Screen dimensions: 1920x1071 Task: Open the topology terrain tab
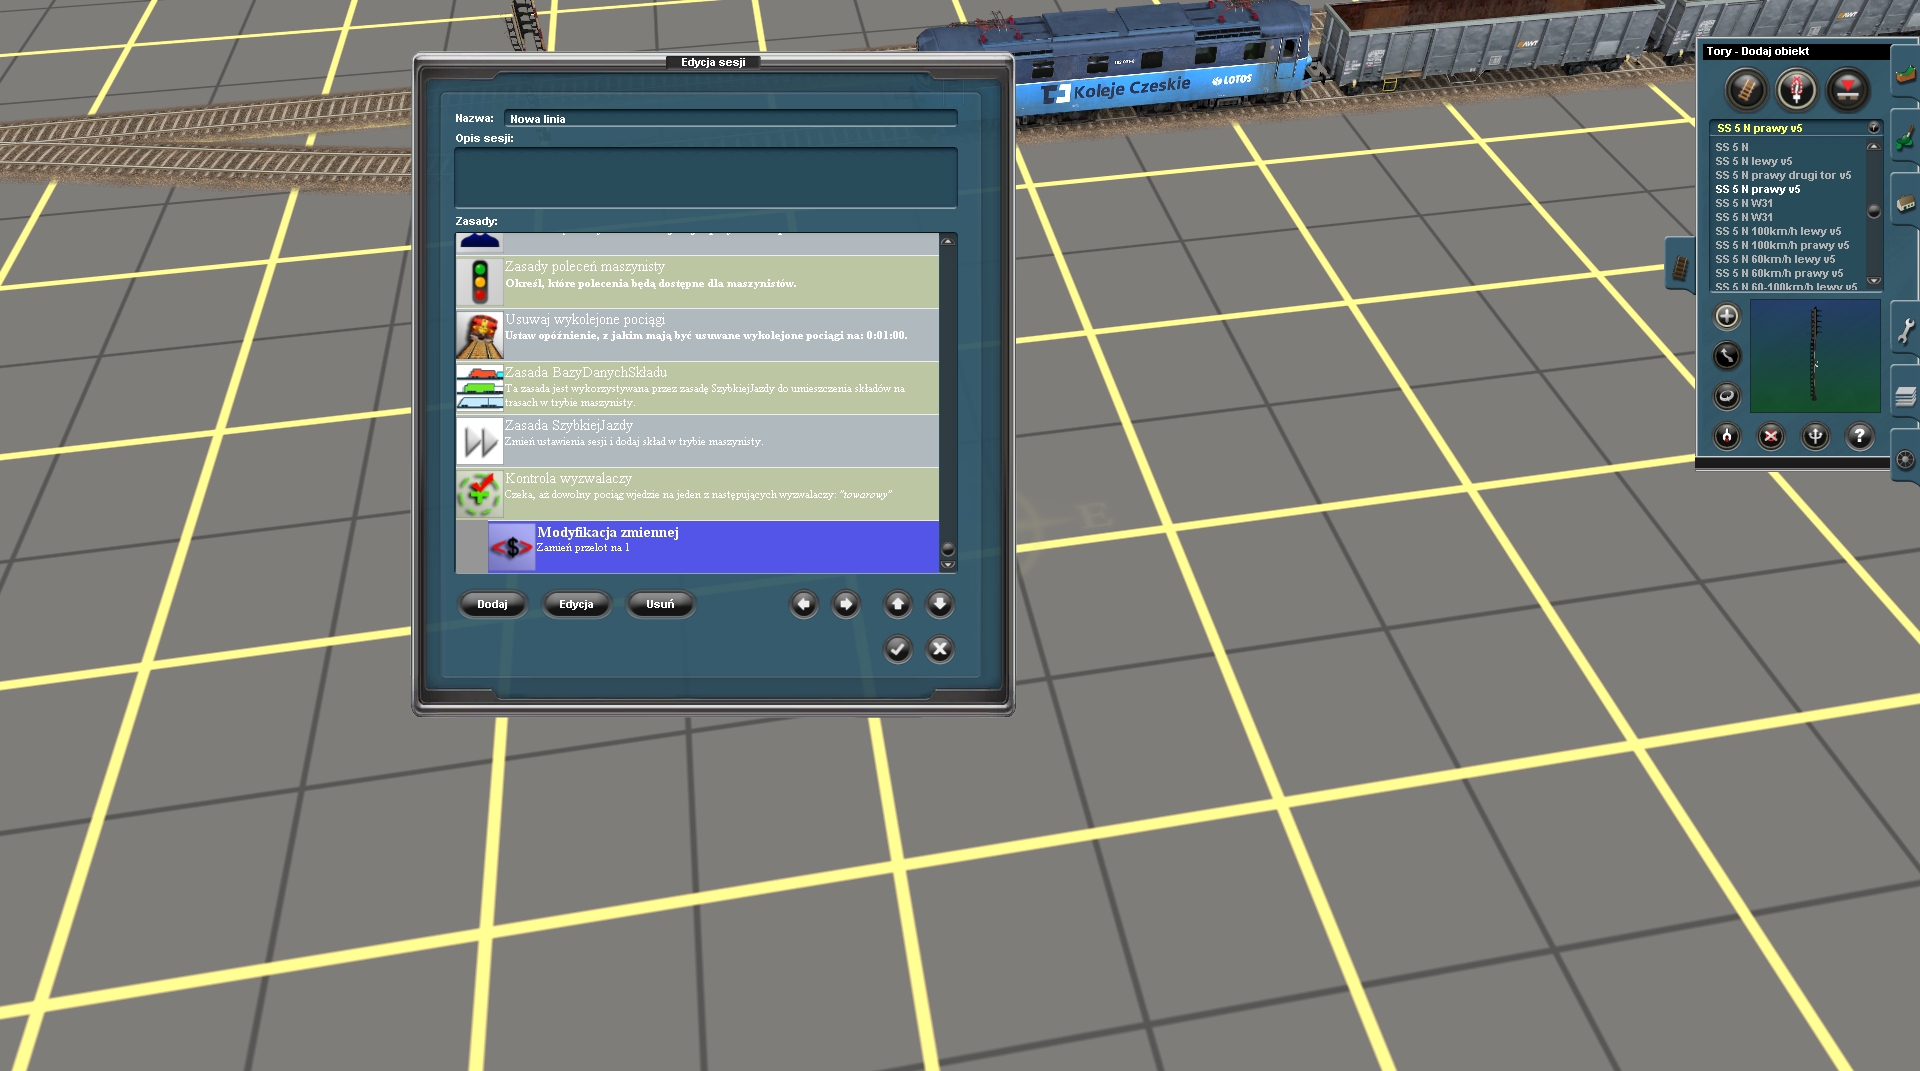pyautogui.click(x=1905, y=75)
